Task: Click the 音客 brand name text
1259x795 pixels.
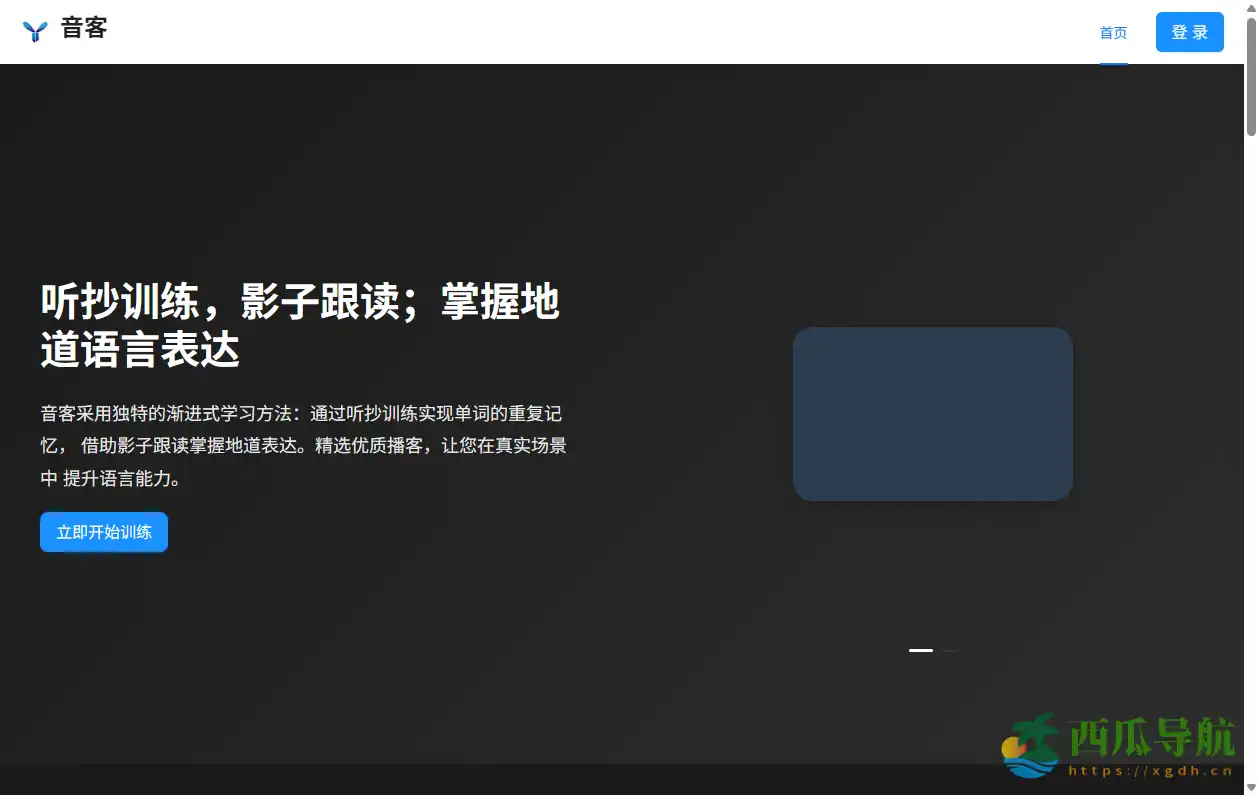Action: [x=85, y=29]
